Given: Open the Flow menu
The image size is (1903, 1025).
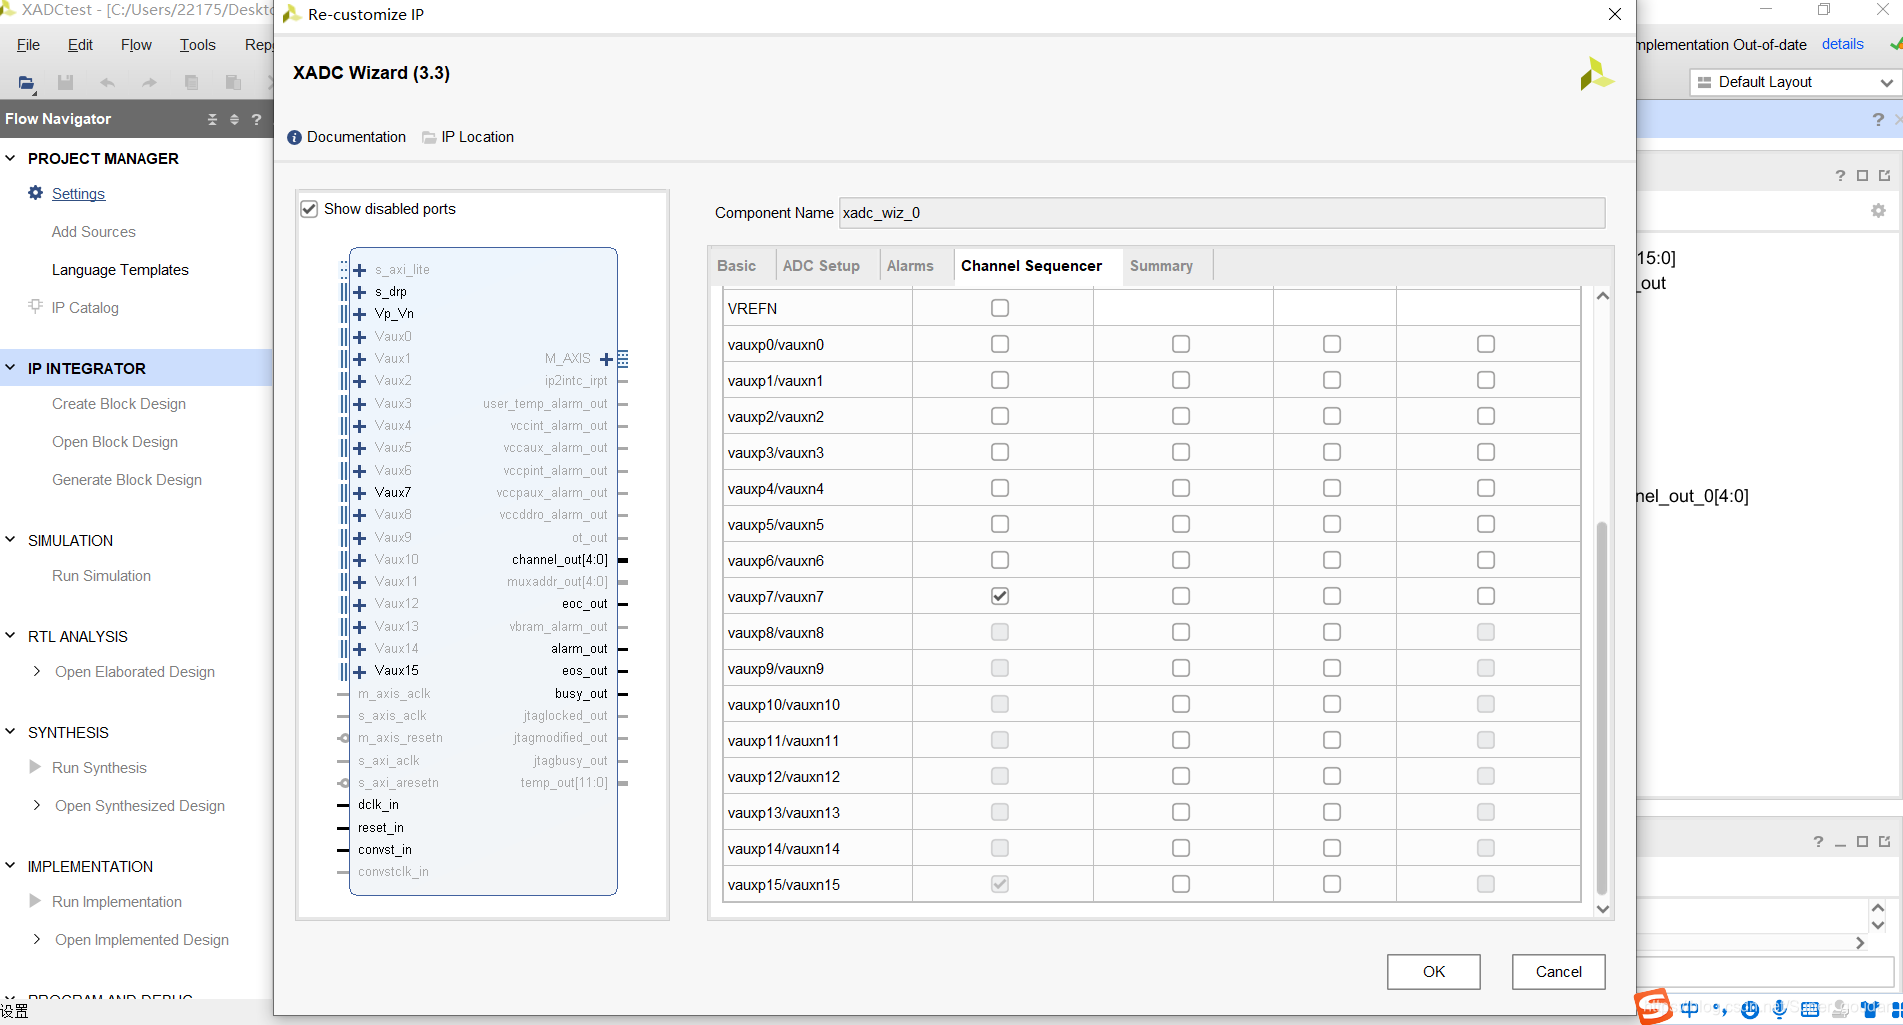Looking at the screenshot, I should pyautogui.click(x=136, y=45).
